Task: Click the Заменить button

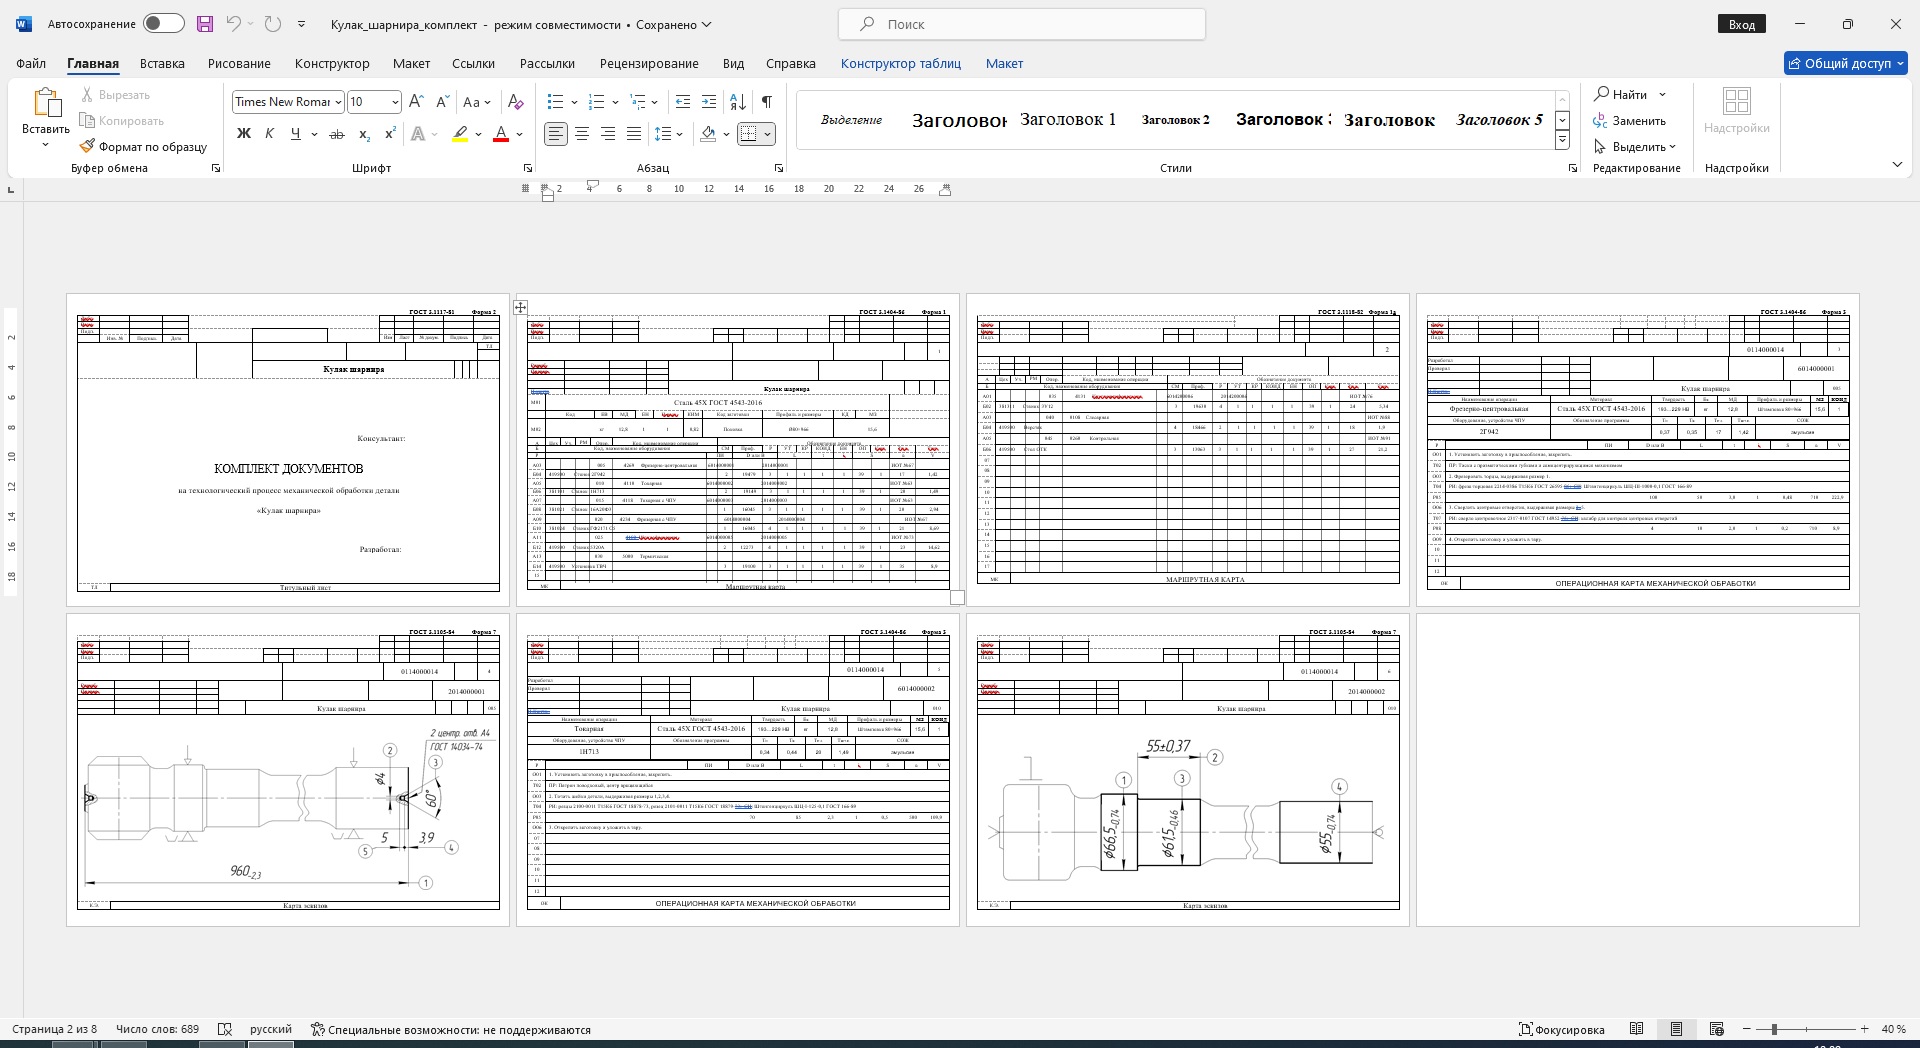Action: pyautogui.click(x=1630, y=121)
